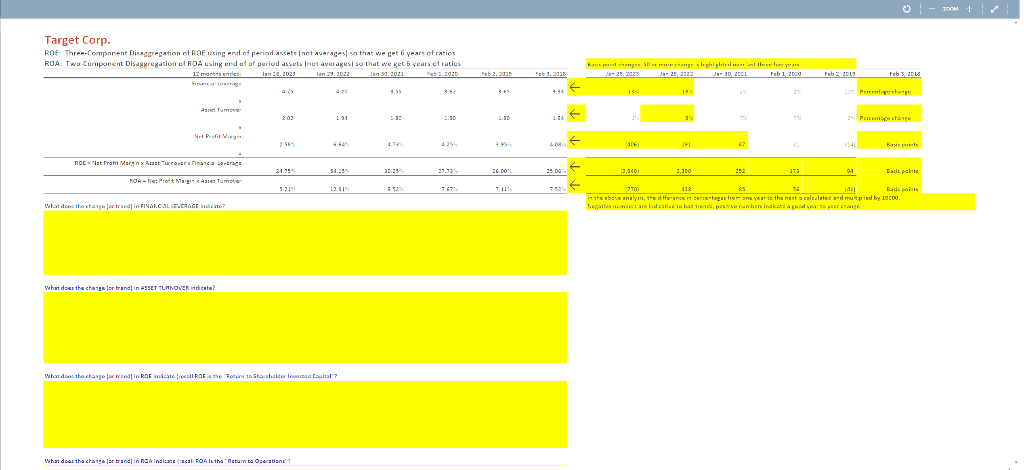
Task: Click the Net Profit Margin row label
Action: pos(220,136)
